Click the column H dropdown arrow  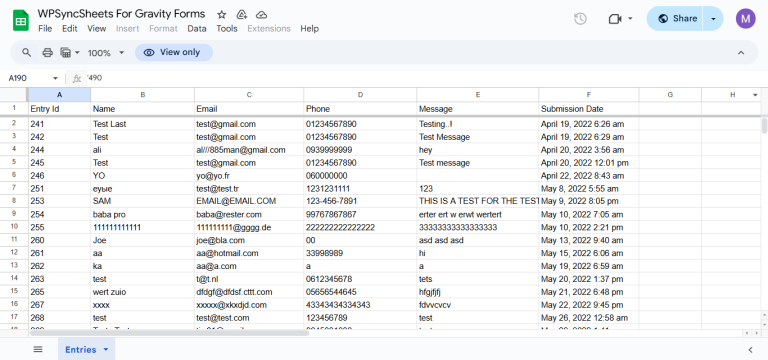click(755, 95)
